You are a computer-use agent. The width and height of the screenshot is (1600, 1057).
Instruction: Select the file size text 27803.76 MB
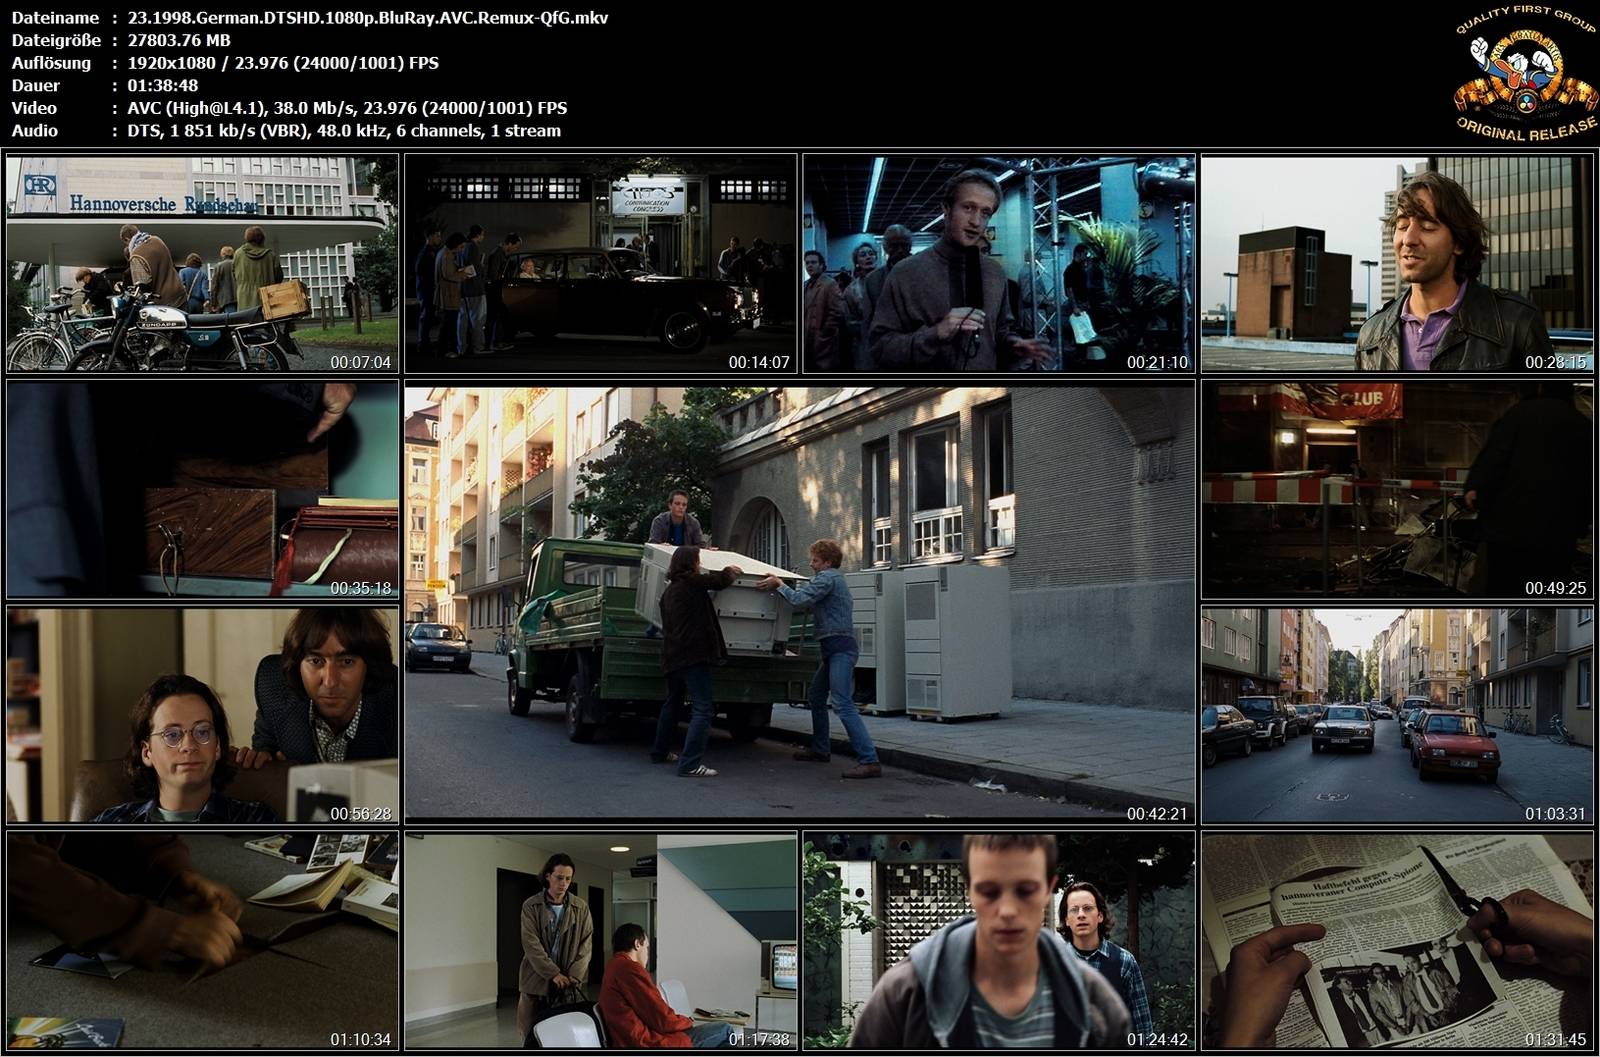point(179,40)
